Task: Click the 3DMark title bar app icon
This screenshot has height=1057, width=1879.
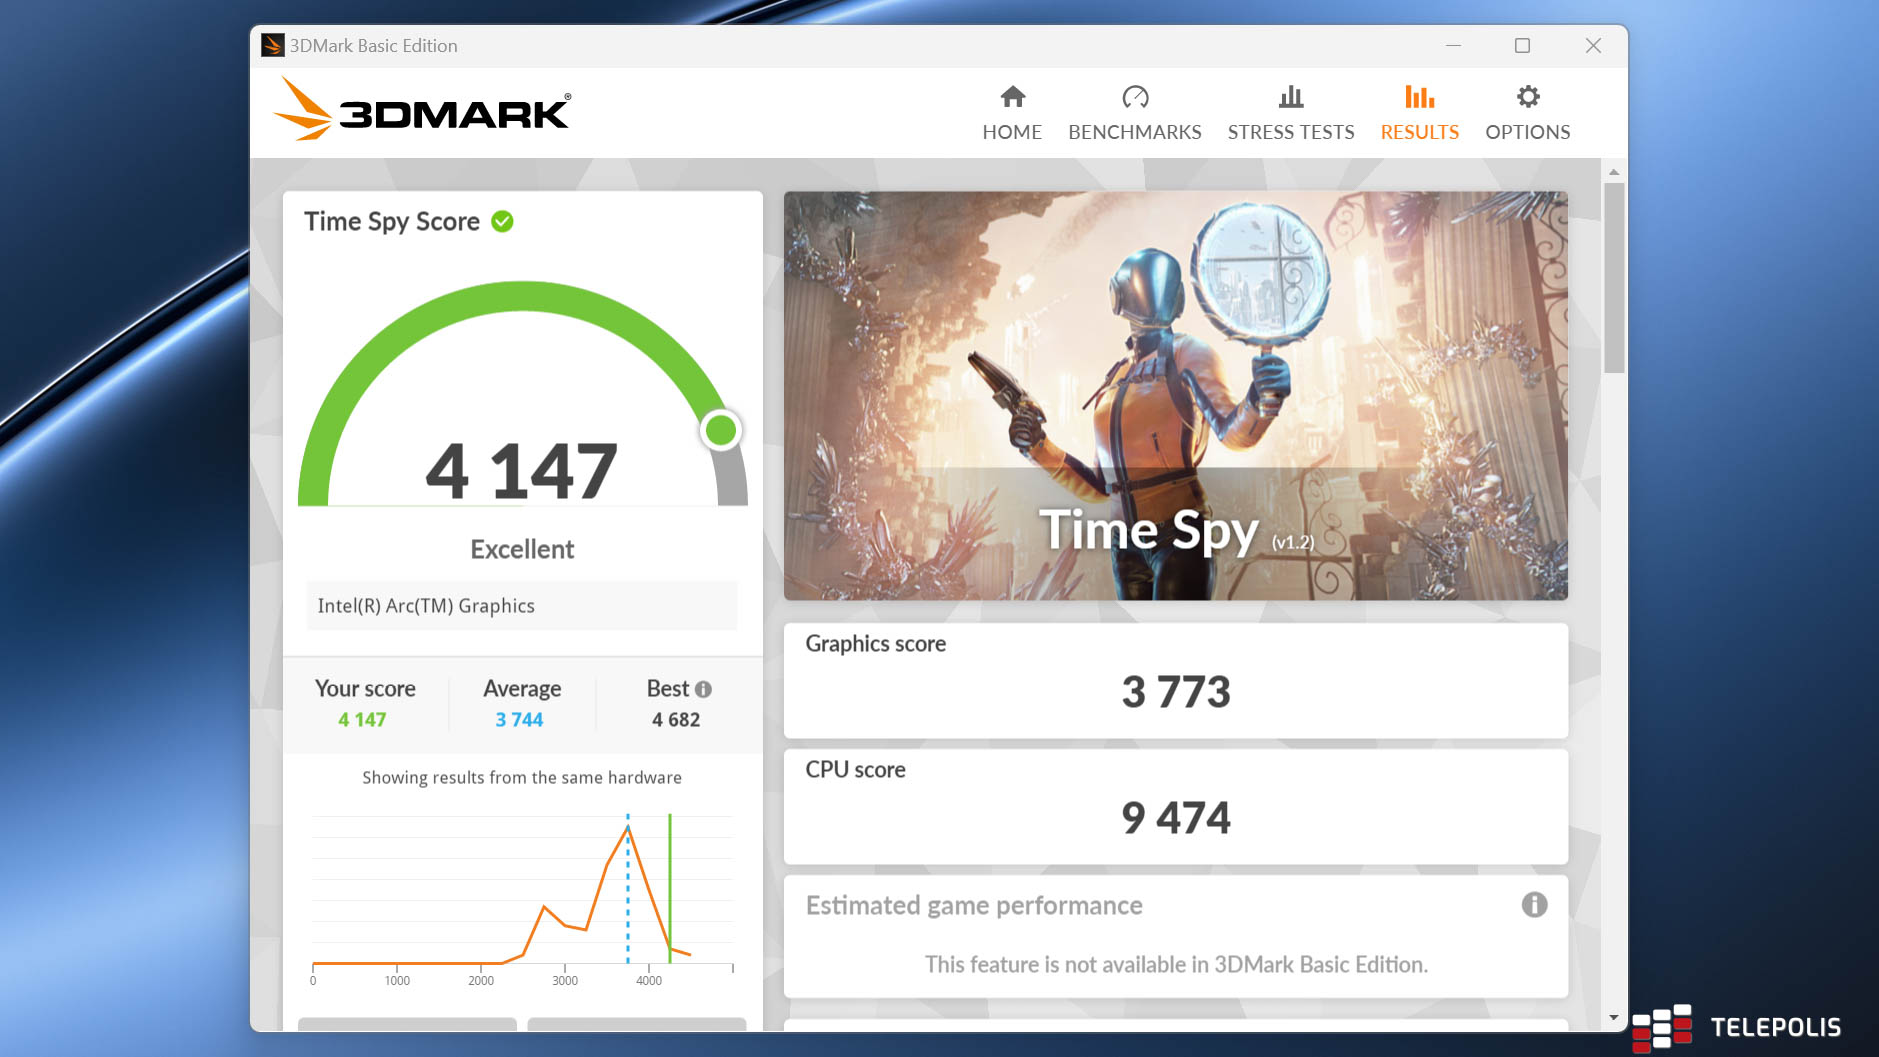Action: tap(272, 46)
